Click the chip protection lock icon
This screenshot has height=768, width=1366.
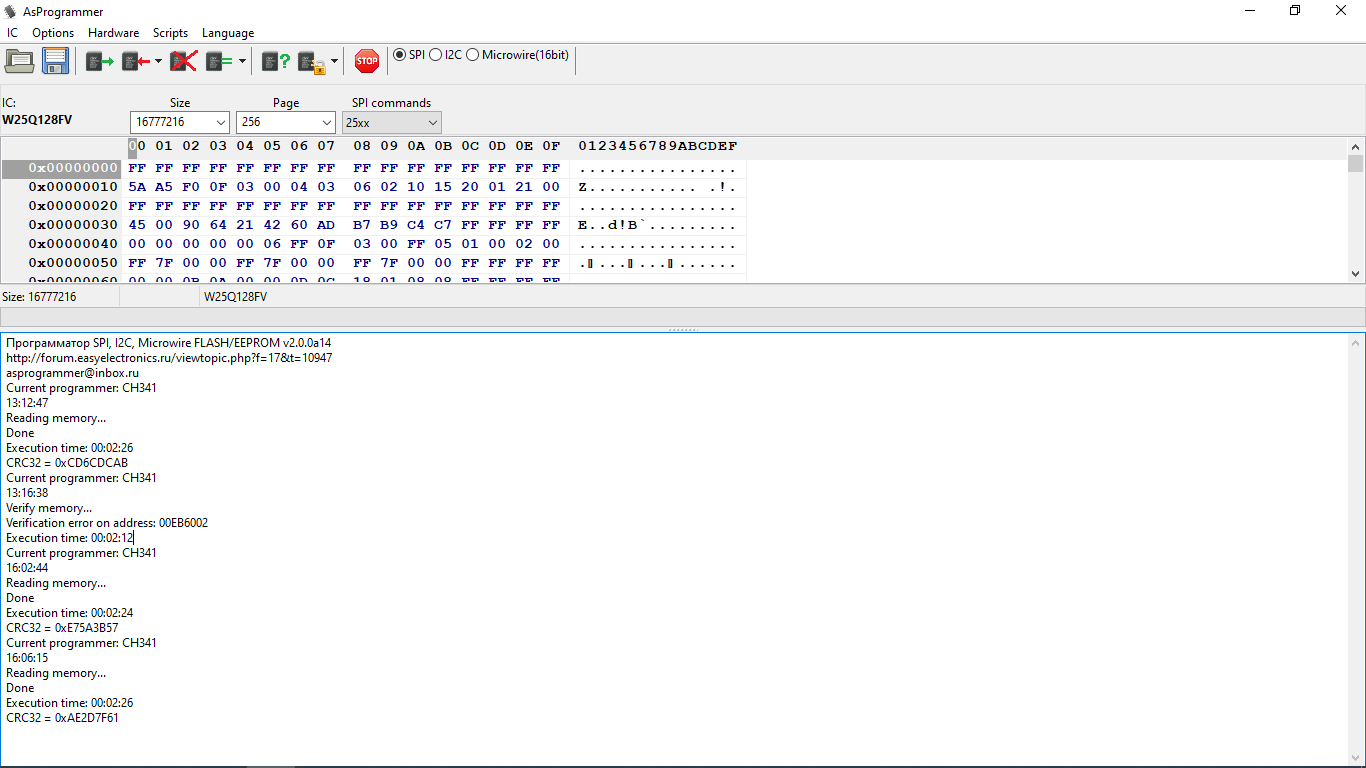click(x=312, y=62)
